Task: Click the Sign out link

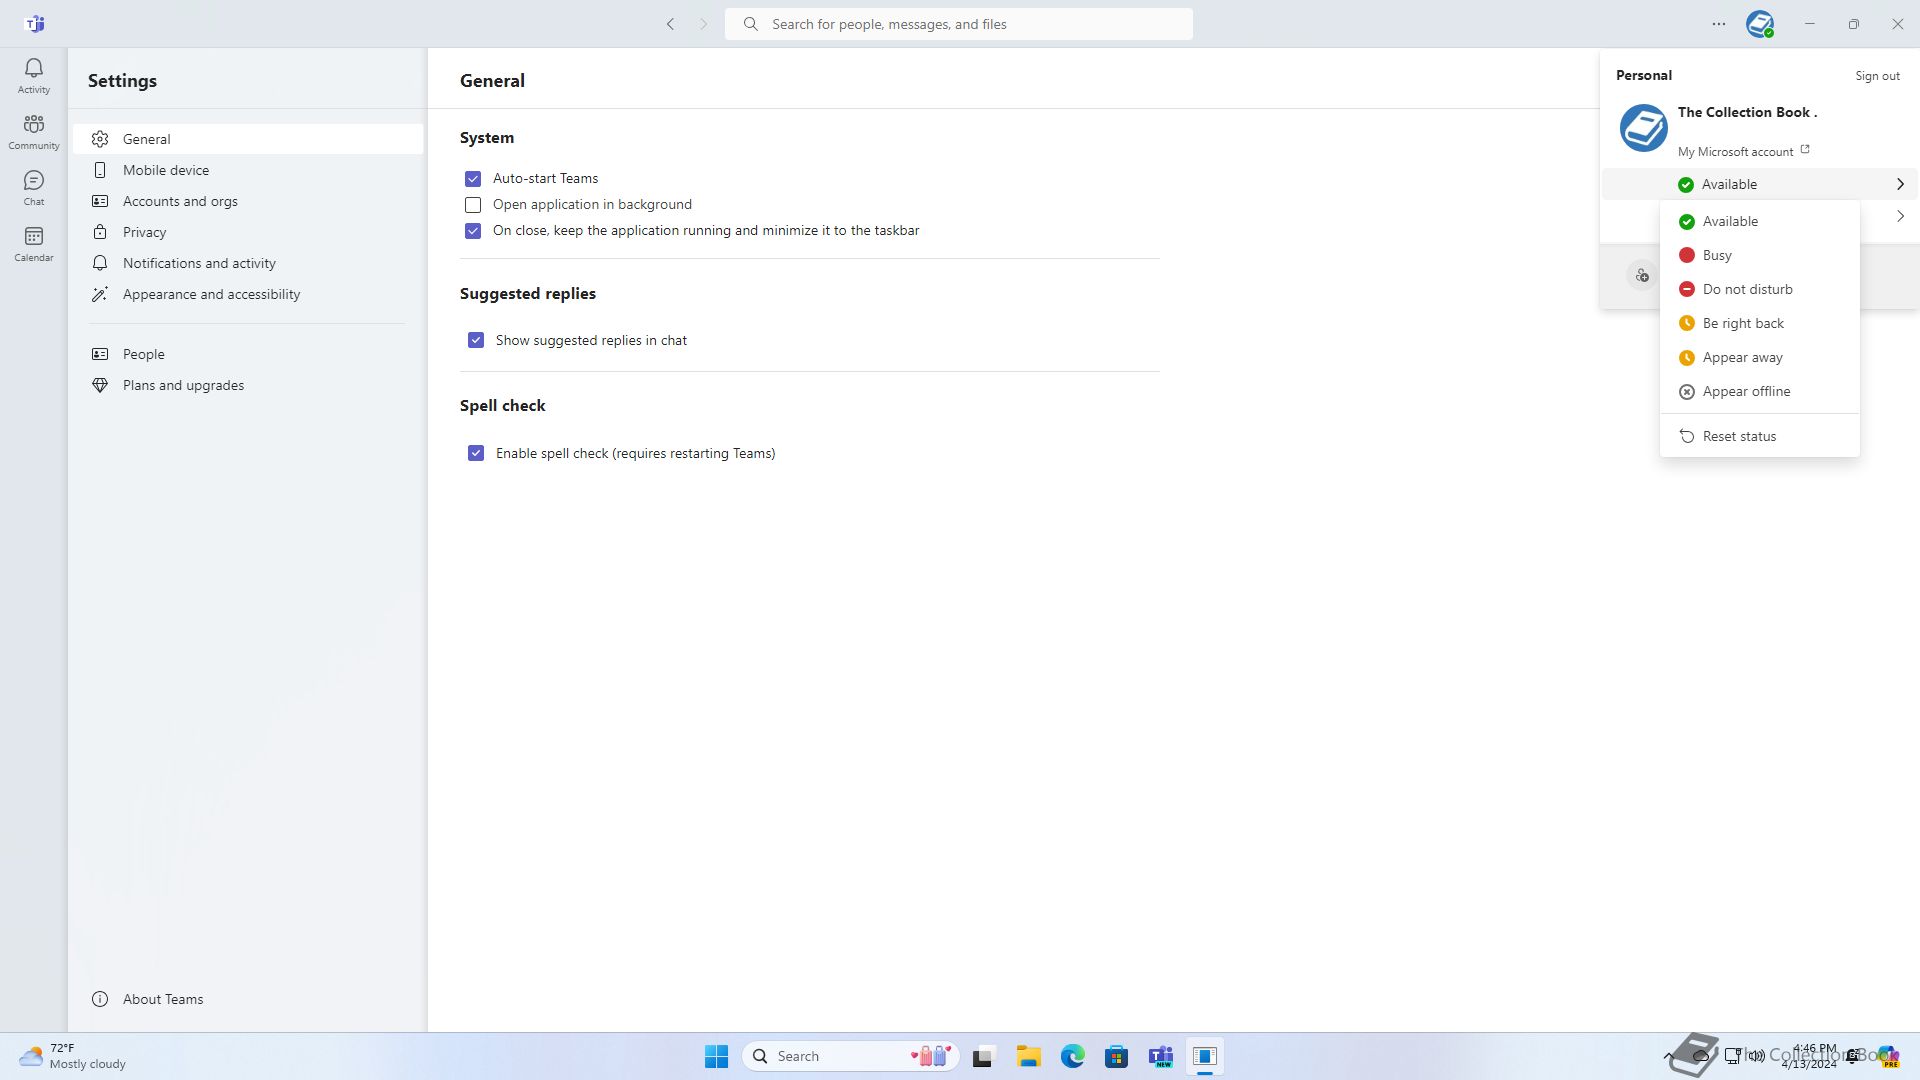Action: coord(1876,76)
